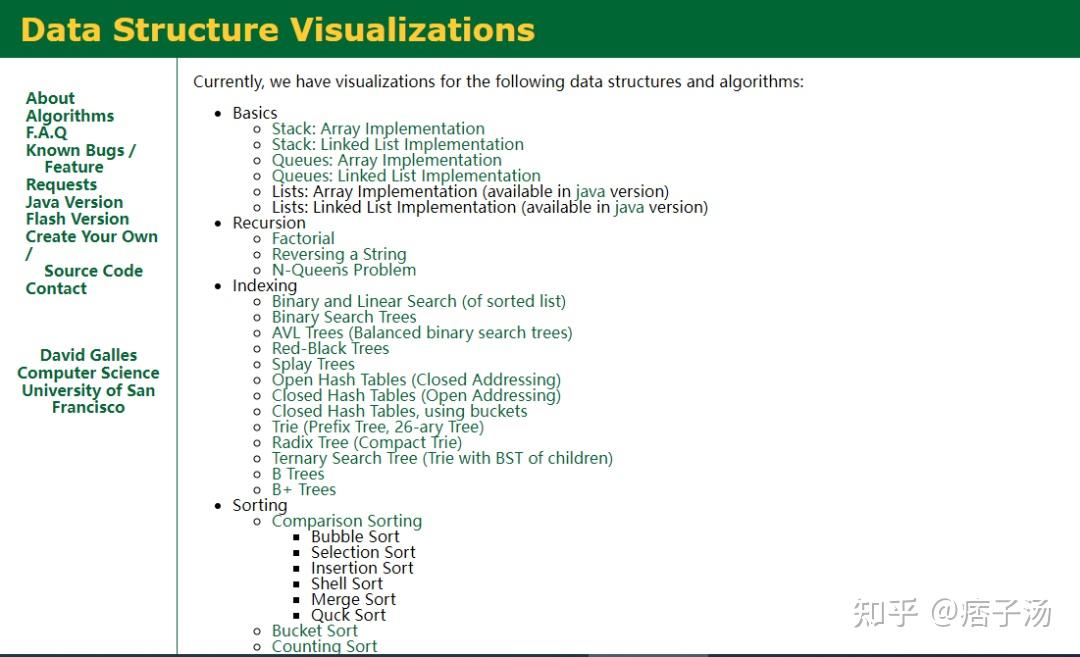Open Open Hash Tables (Closed Addressing)
Image resolution: width=1080 pixels, height=657 pixels.
coord(416,380)
